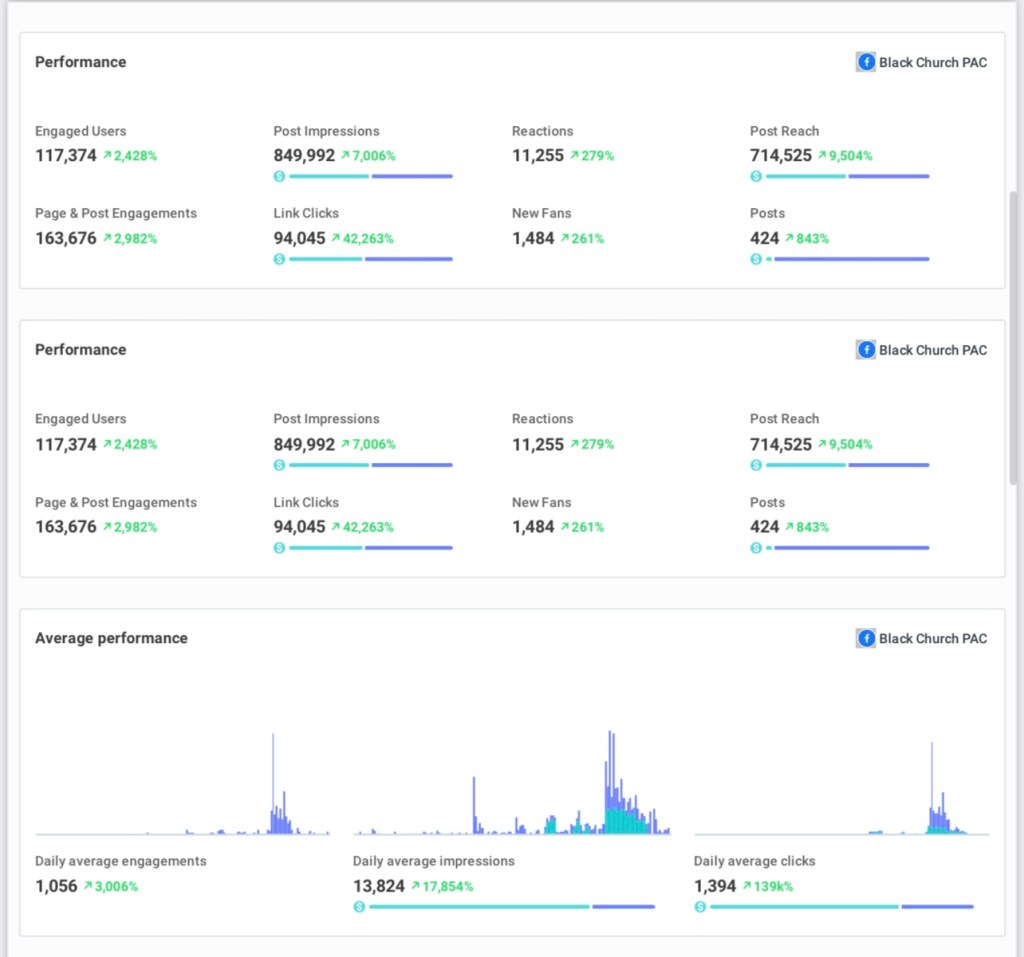This screenshot has width=1024, height=957.
Task: Click the Daily average impressions paid/organic bar
Action: tap(511, 907)
